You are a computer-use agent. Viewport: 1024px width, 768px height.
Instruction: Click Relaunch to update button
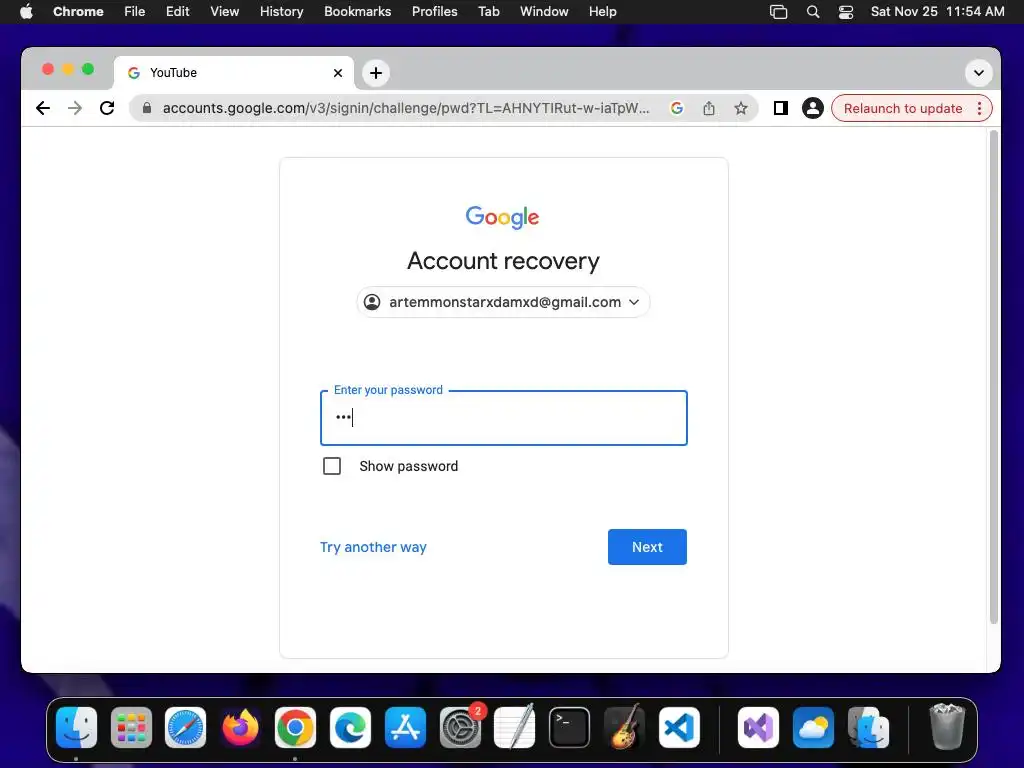click(x=903, y=108)
